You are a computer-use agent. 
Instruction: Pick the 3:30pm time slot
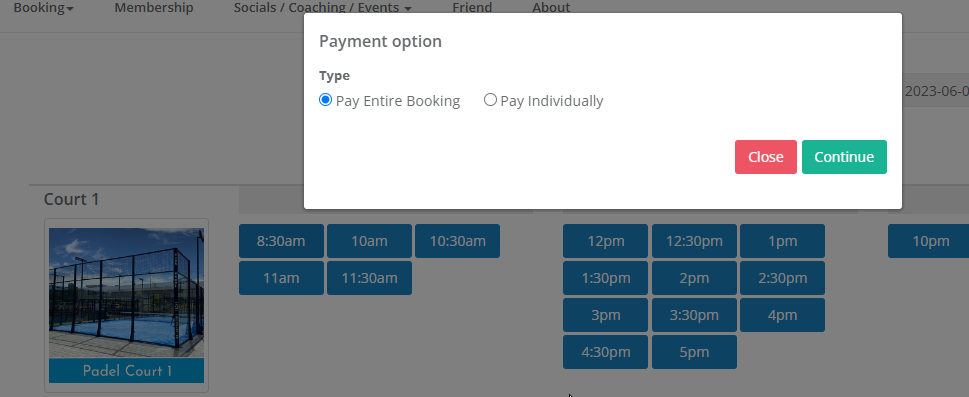click(694, 315)
